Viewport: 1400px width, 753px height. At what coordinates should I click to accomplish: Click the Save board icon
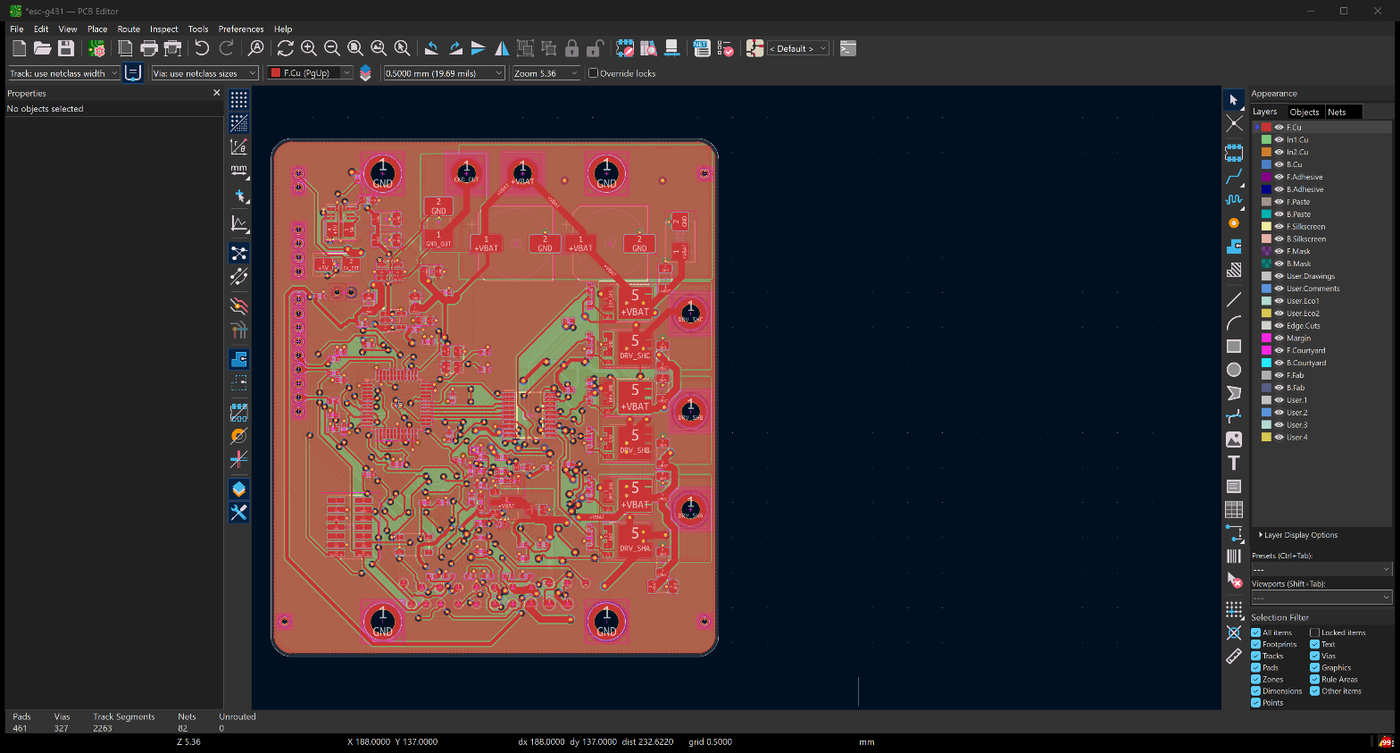(66, 48)
